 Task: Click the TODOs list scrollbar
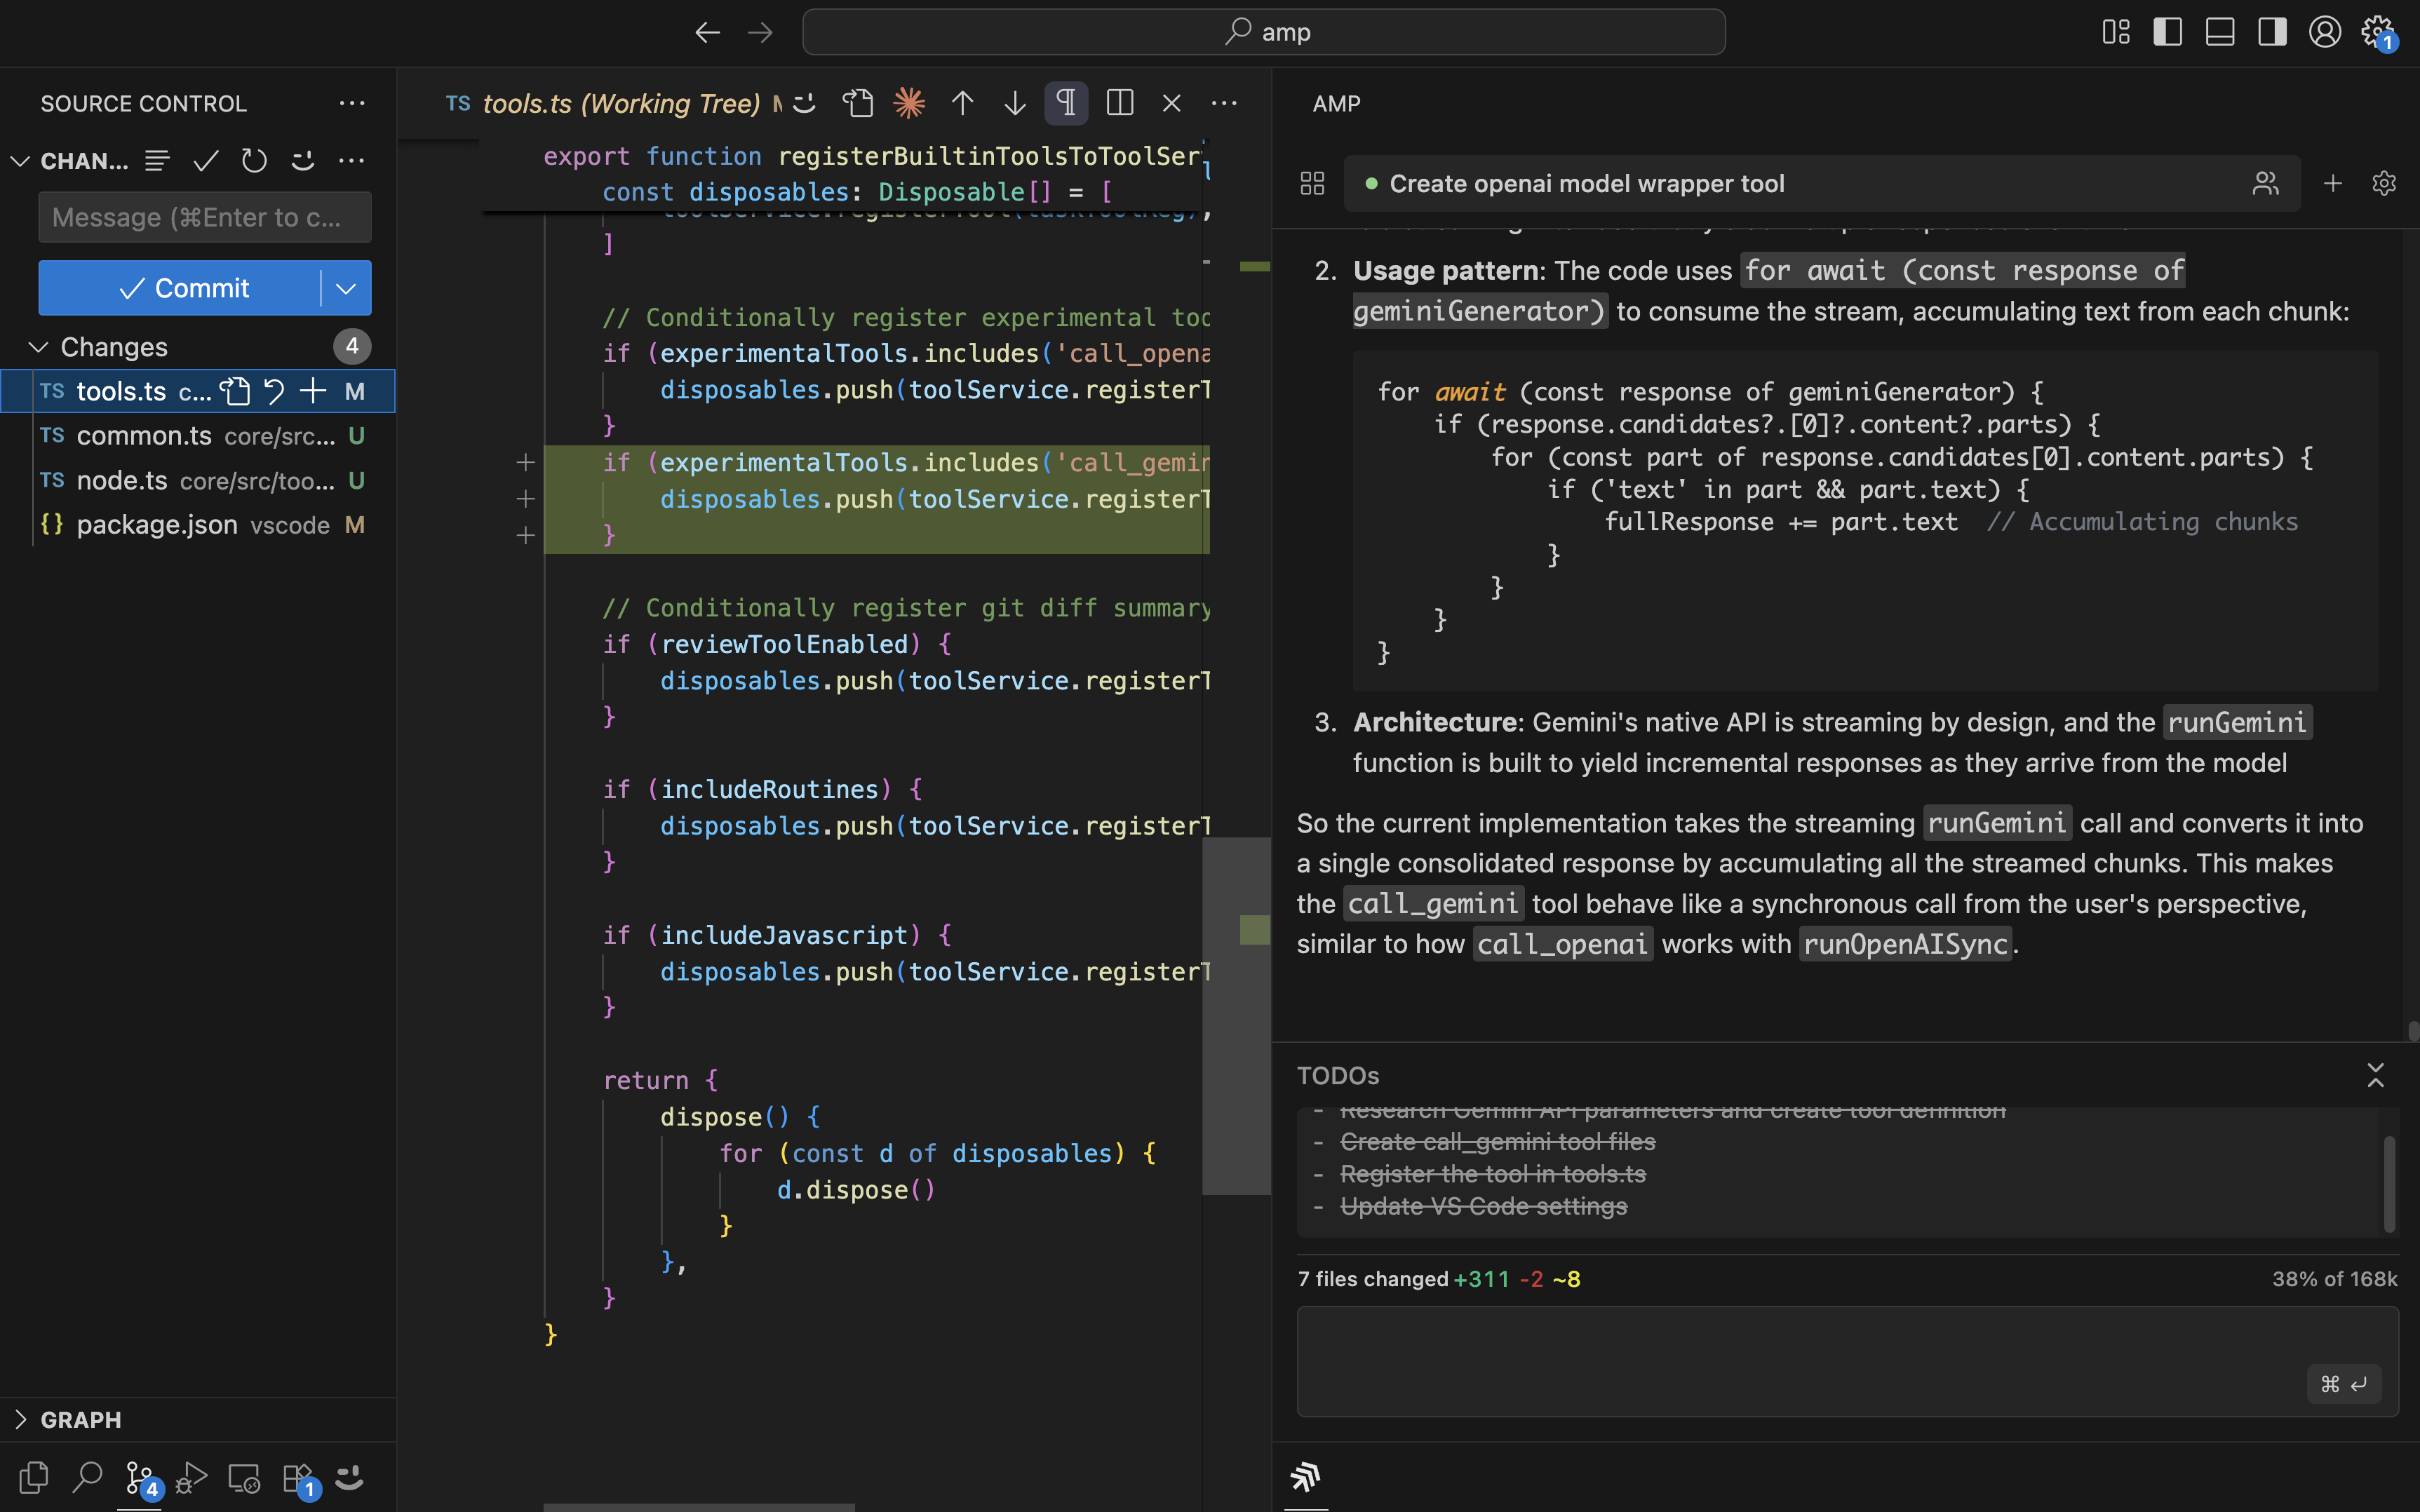point(2389,1183)
